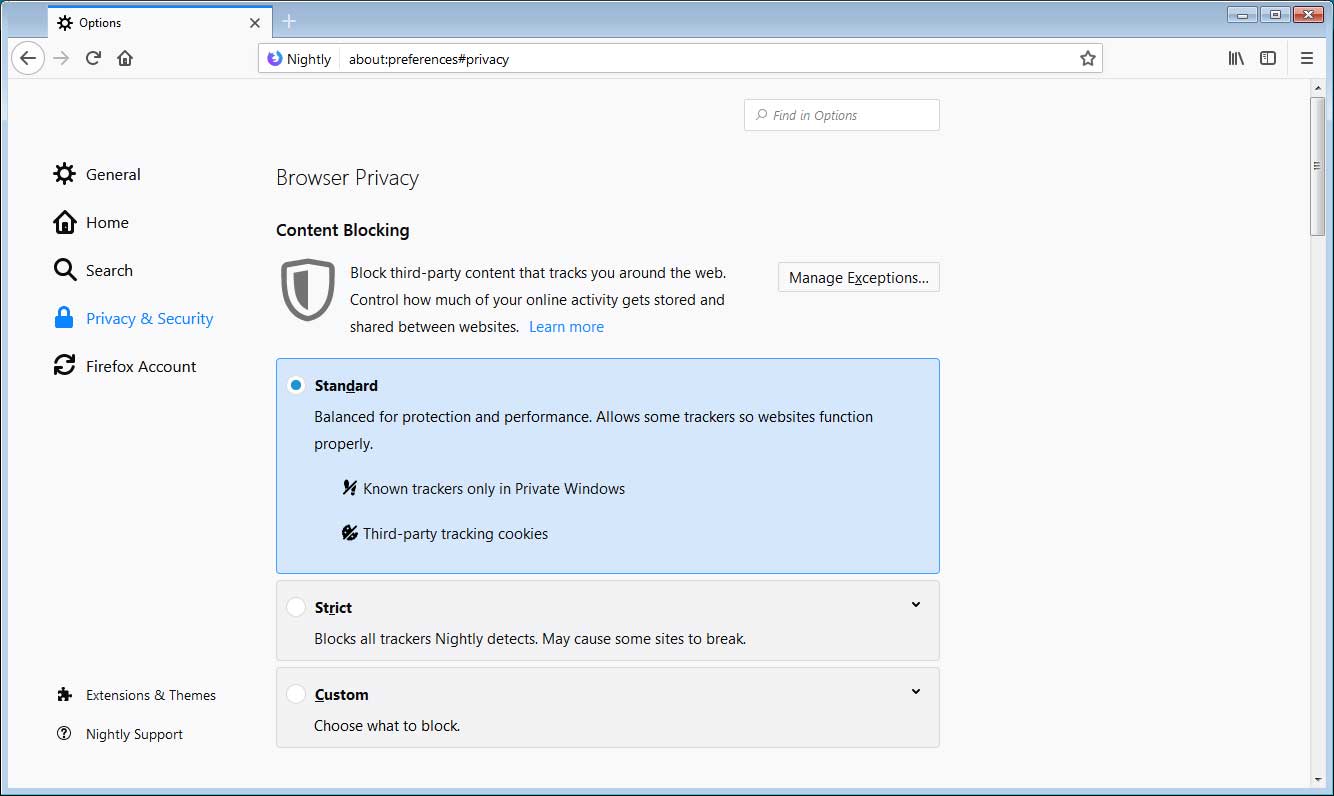Image resolution: width=1334 pixels, height=796 pixels.
Task: Select the Standard content blocking option
Action: click(x=296, y=385)
